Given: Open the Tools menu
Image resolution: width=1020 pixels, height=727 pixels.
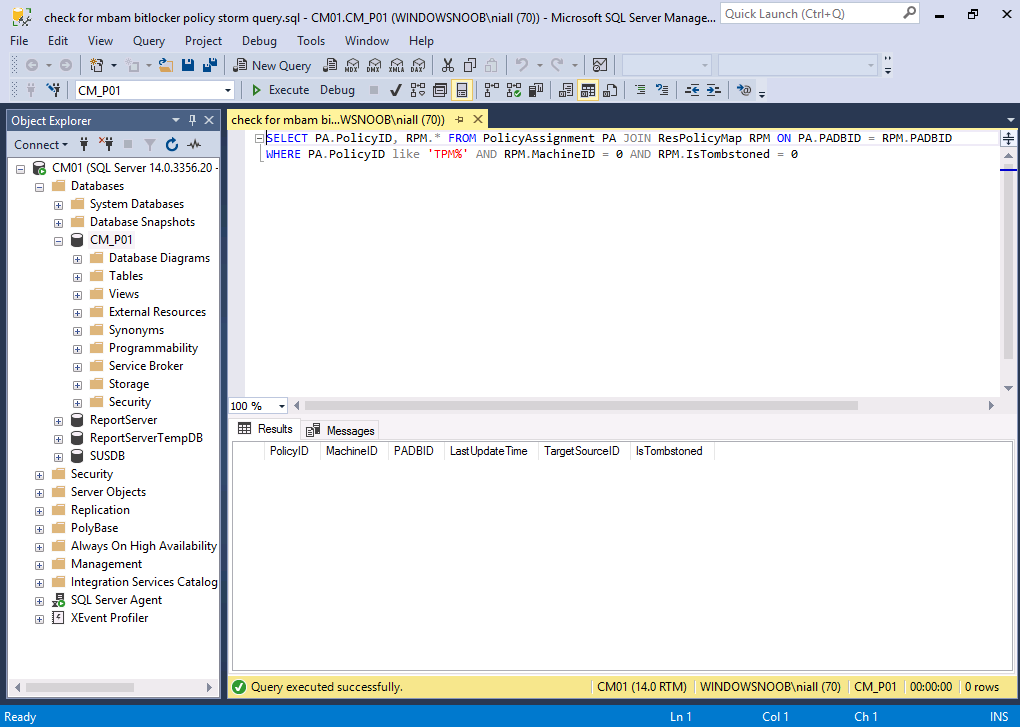Looking at the screenshot, I should 311,40.
